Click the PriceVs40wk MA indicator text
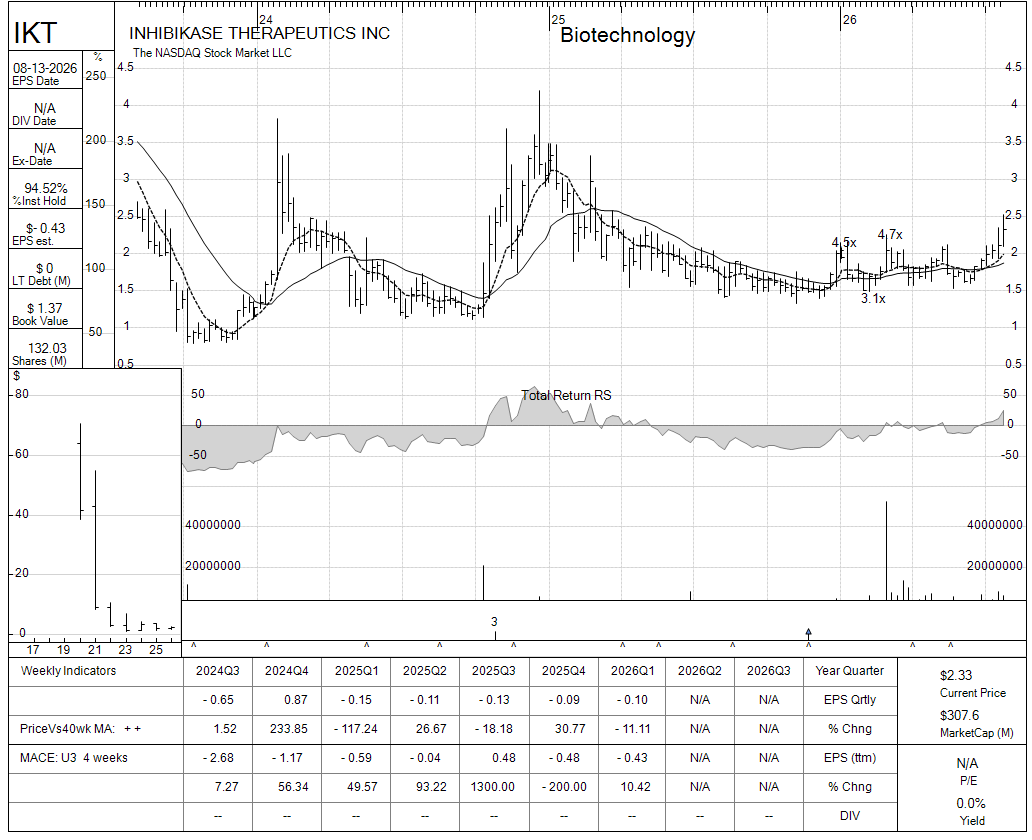 click(x=80, y=729)
